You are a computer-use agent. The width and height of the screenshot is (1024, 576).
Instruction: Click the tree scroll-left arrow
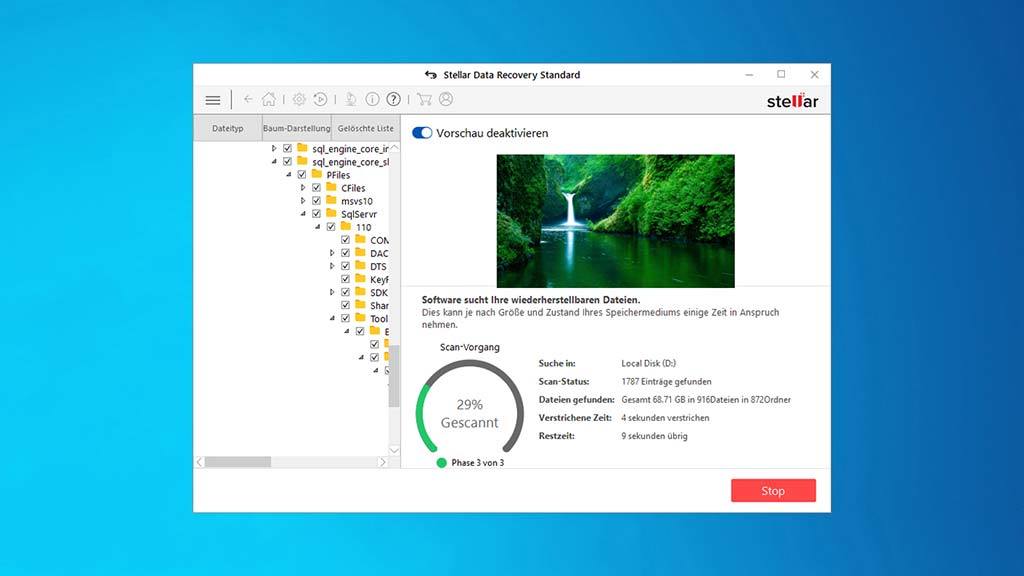click(x=200, y=462)
